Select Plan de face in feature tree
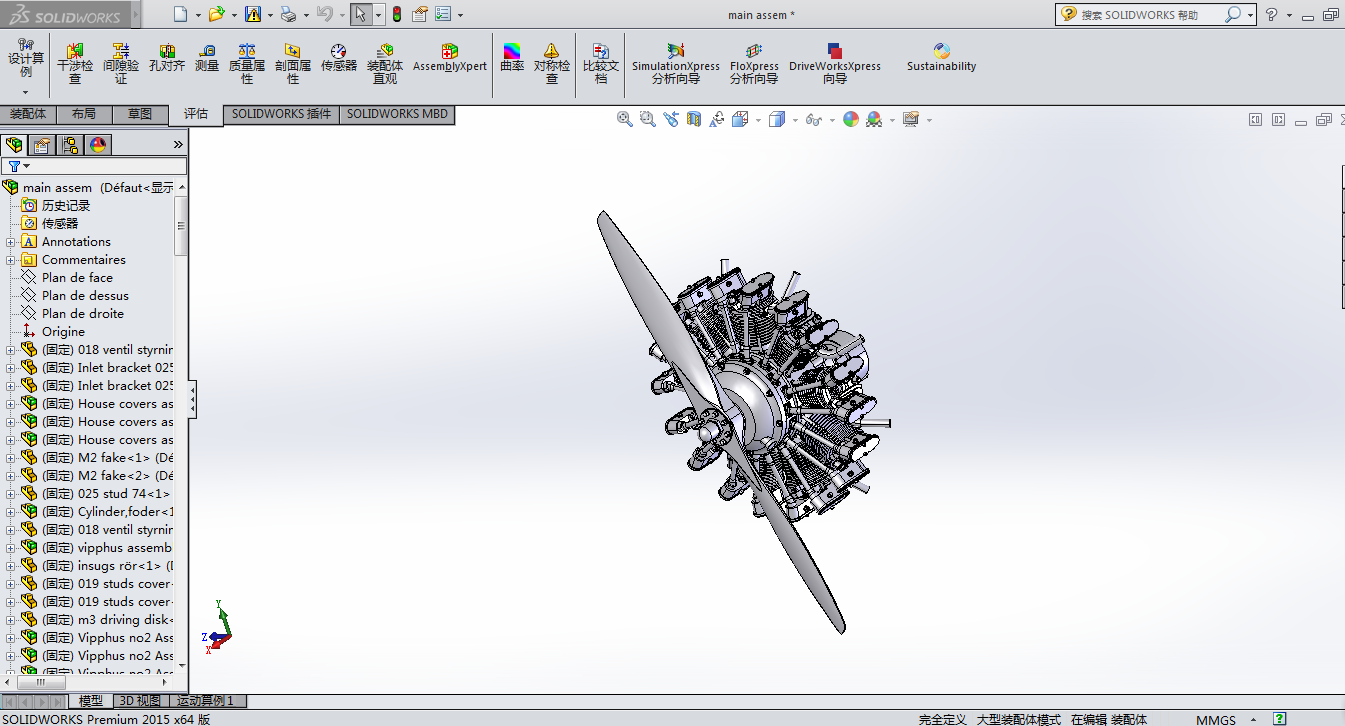 (77, 278)
